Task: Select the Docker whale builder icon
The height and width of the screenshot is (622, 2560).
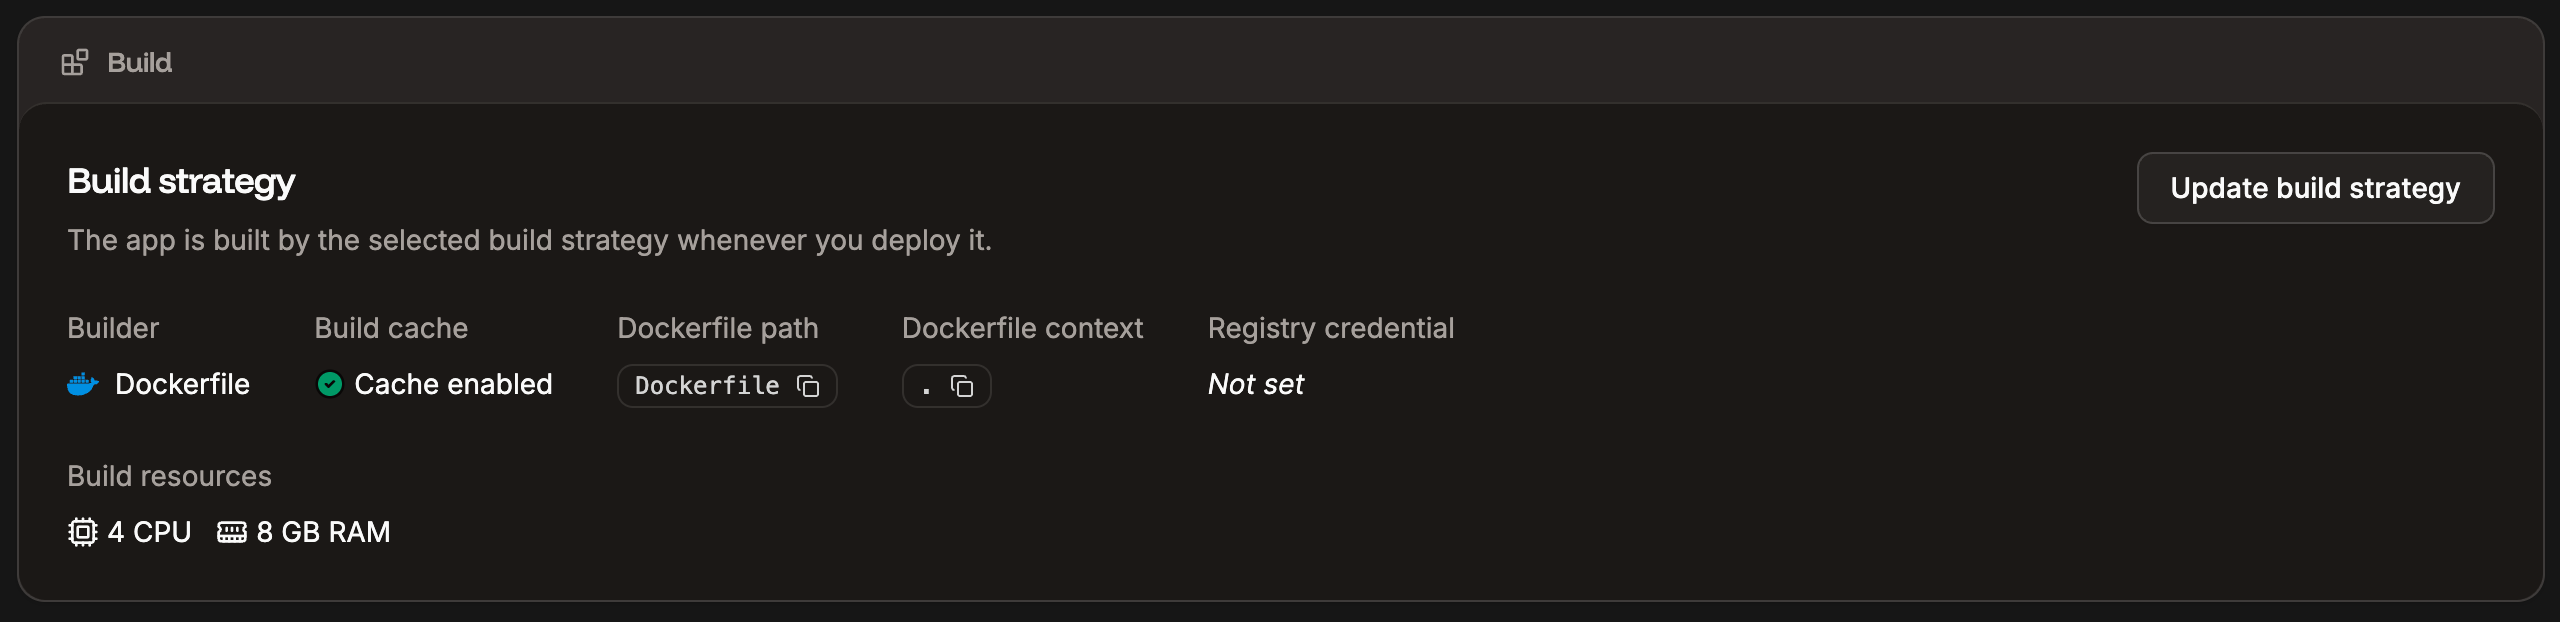Action: [x=84, y=384]
